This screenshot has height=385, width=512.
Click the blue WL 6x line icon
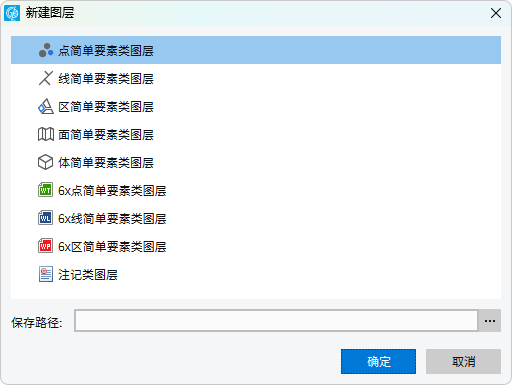pyautogui.click(x=45, y=218)
